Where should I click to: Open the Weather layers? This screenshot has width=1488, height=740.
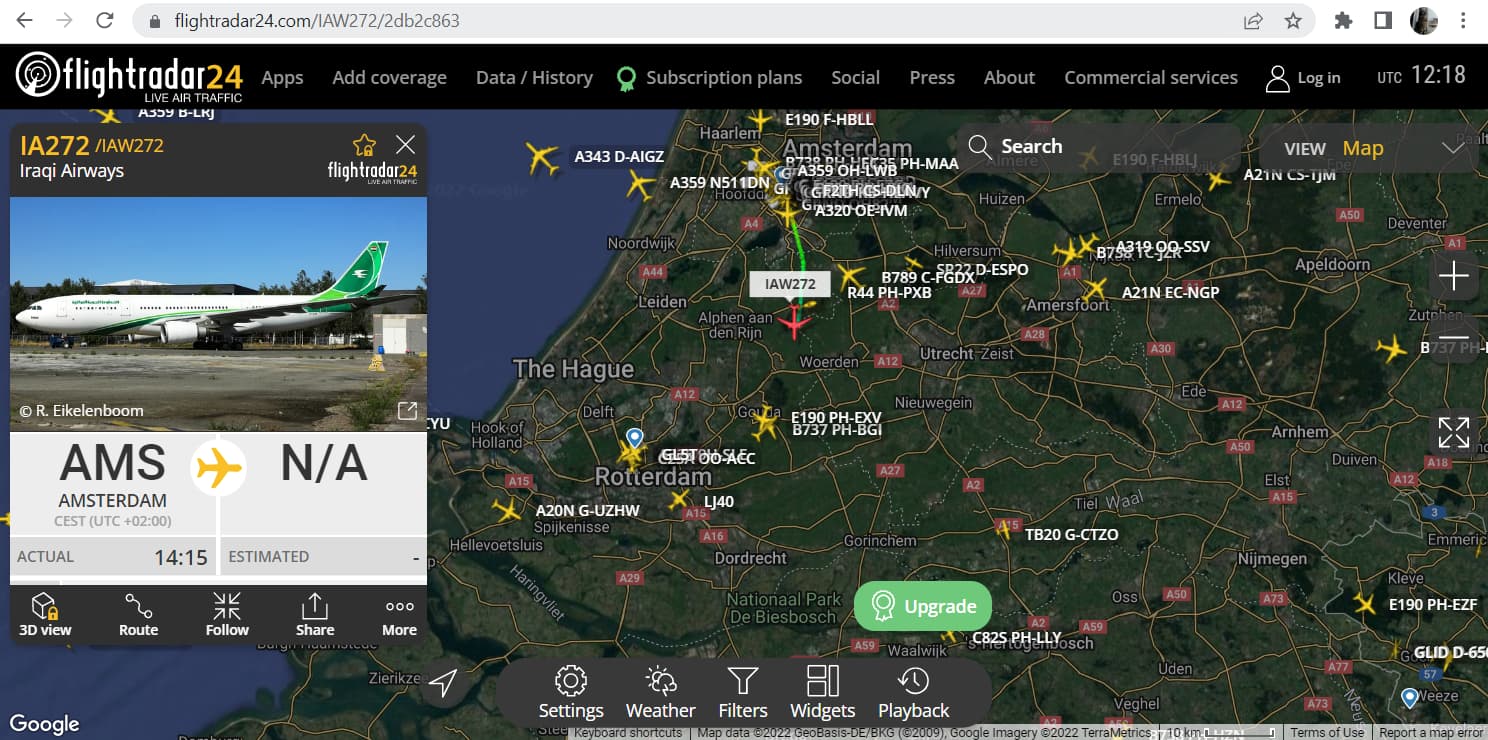tap(660, 693)
